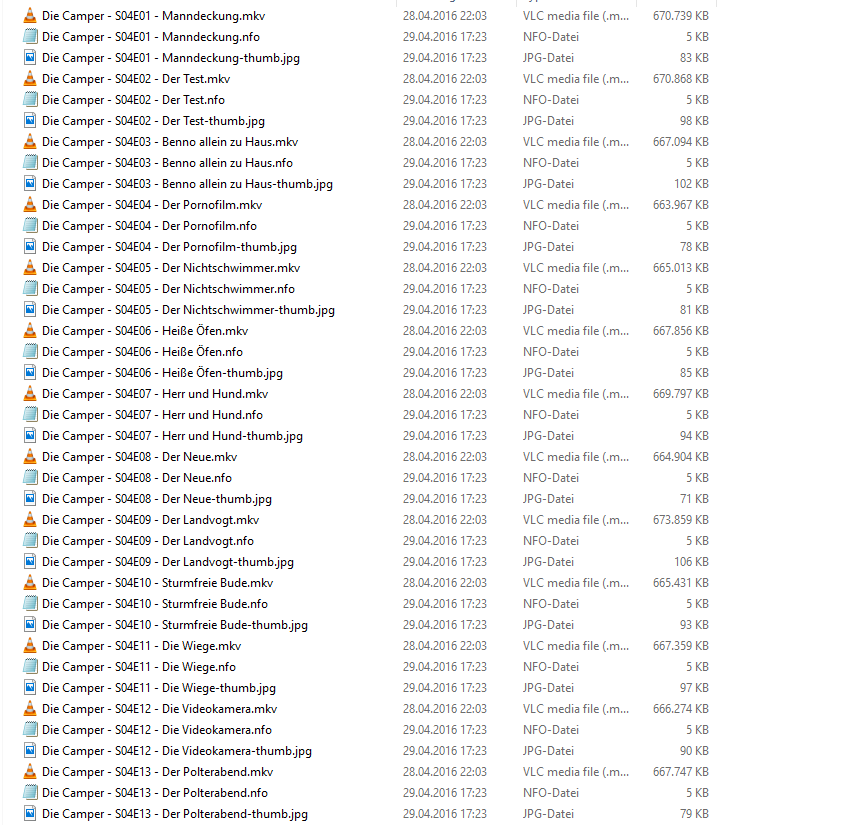Click size value 666.274 KB
861x829 pixels.
click(x=680, y=709)
